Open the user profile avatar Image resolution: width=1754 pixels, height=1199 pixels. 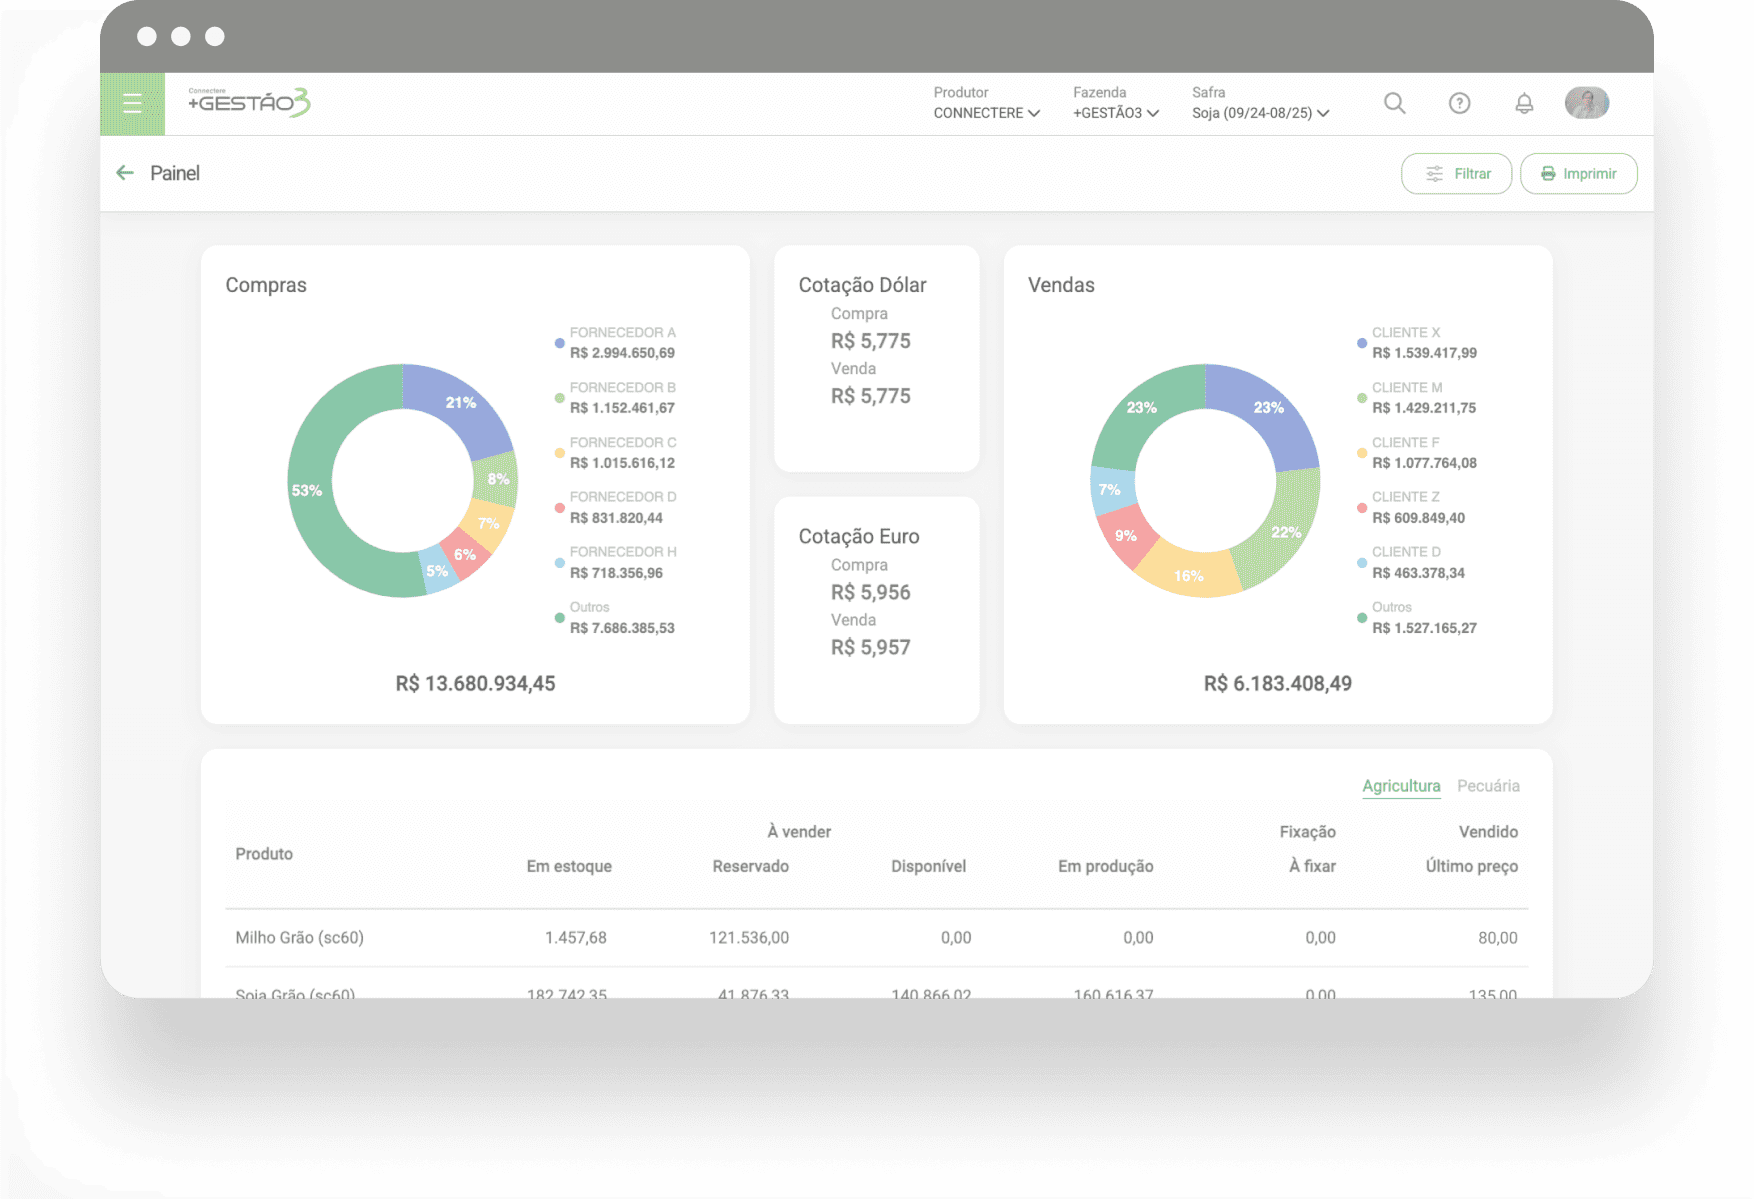click(1586, 103)
